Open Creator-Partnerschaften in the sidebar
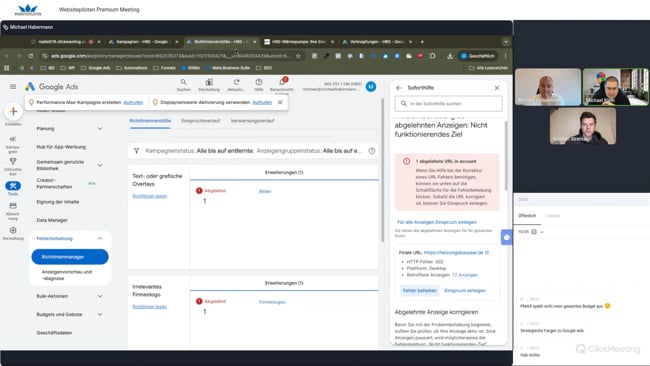Viewport: 650px width, 366px height. (x=54, y=184)
